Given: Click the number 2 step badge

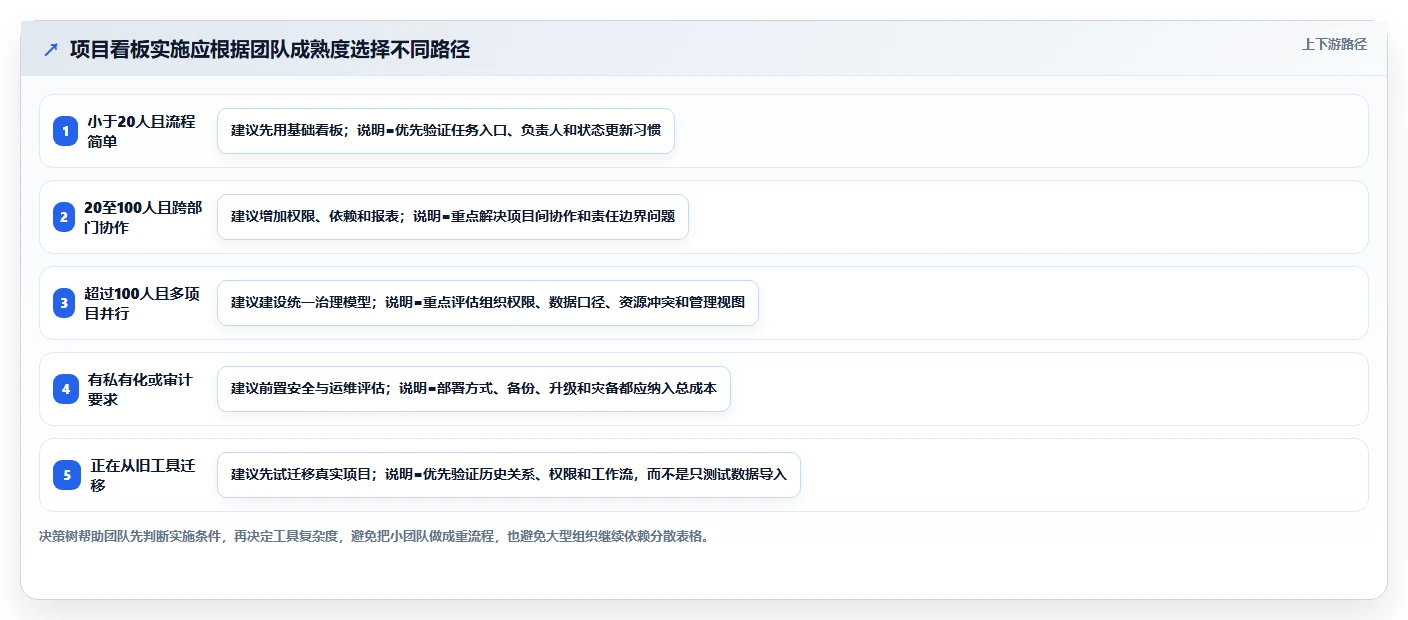Looking at the screenshot, I should [x=65, y=217].
